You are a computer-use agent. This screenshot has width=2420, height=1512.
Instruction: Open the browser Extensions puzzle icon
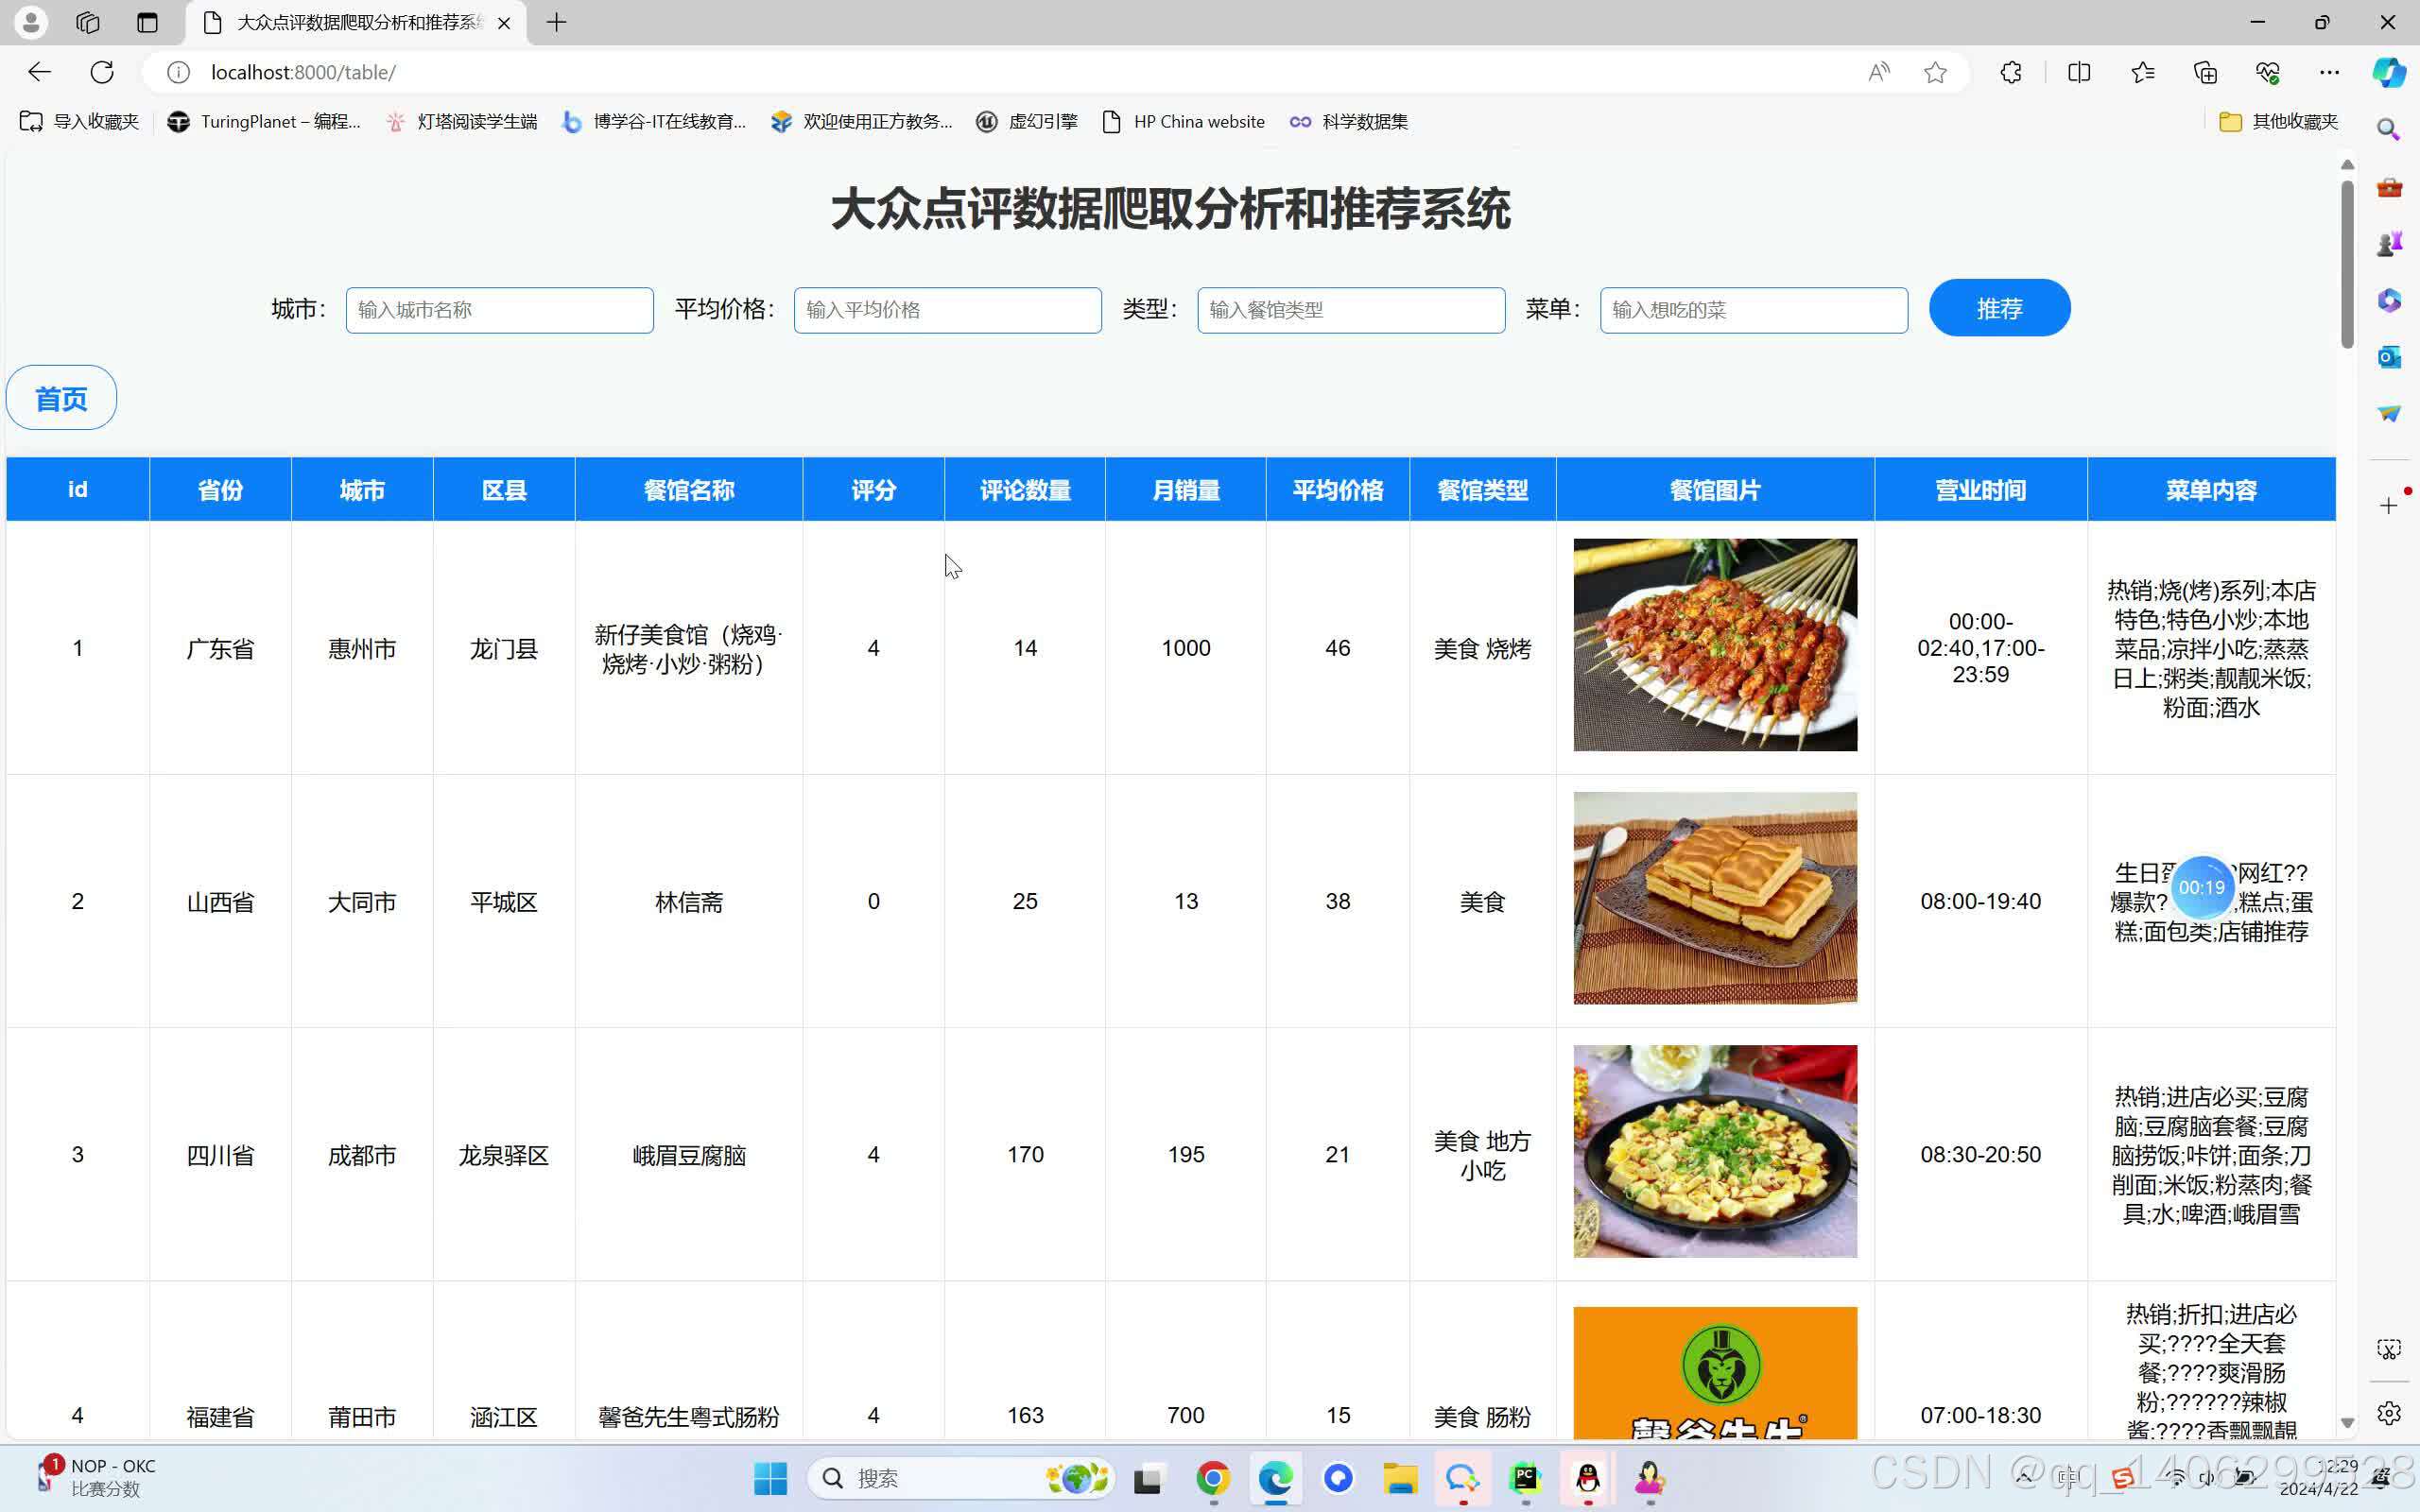pyautogui.click(x=2011, y=72)
